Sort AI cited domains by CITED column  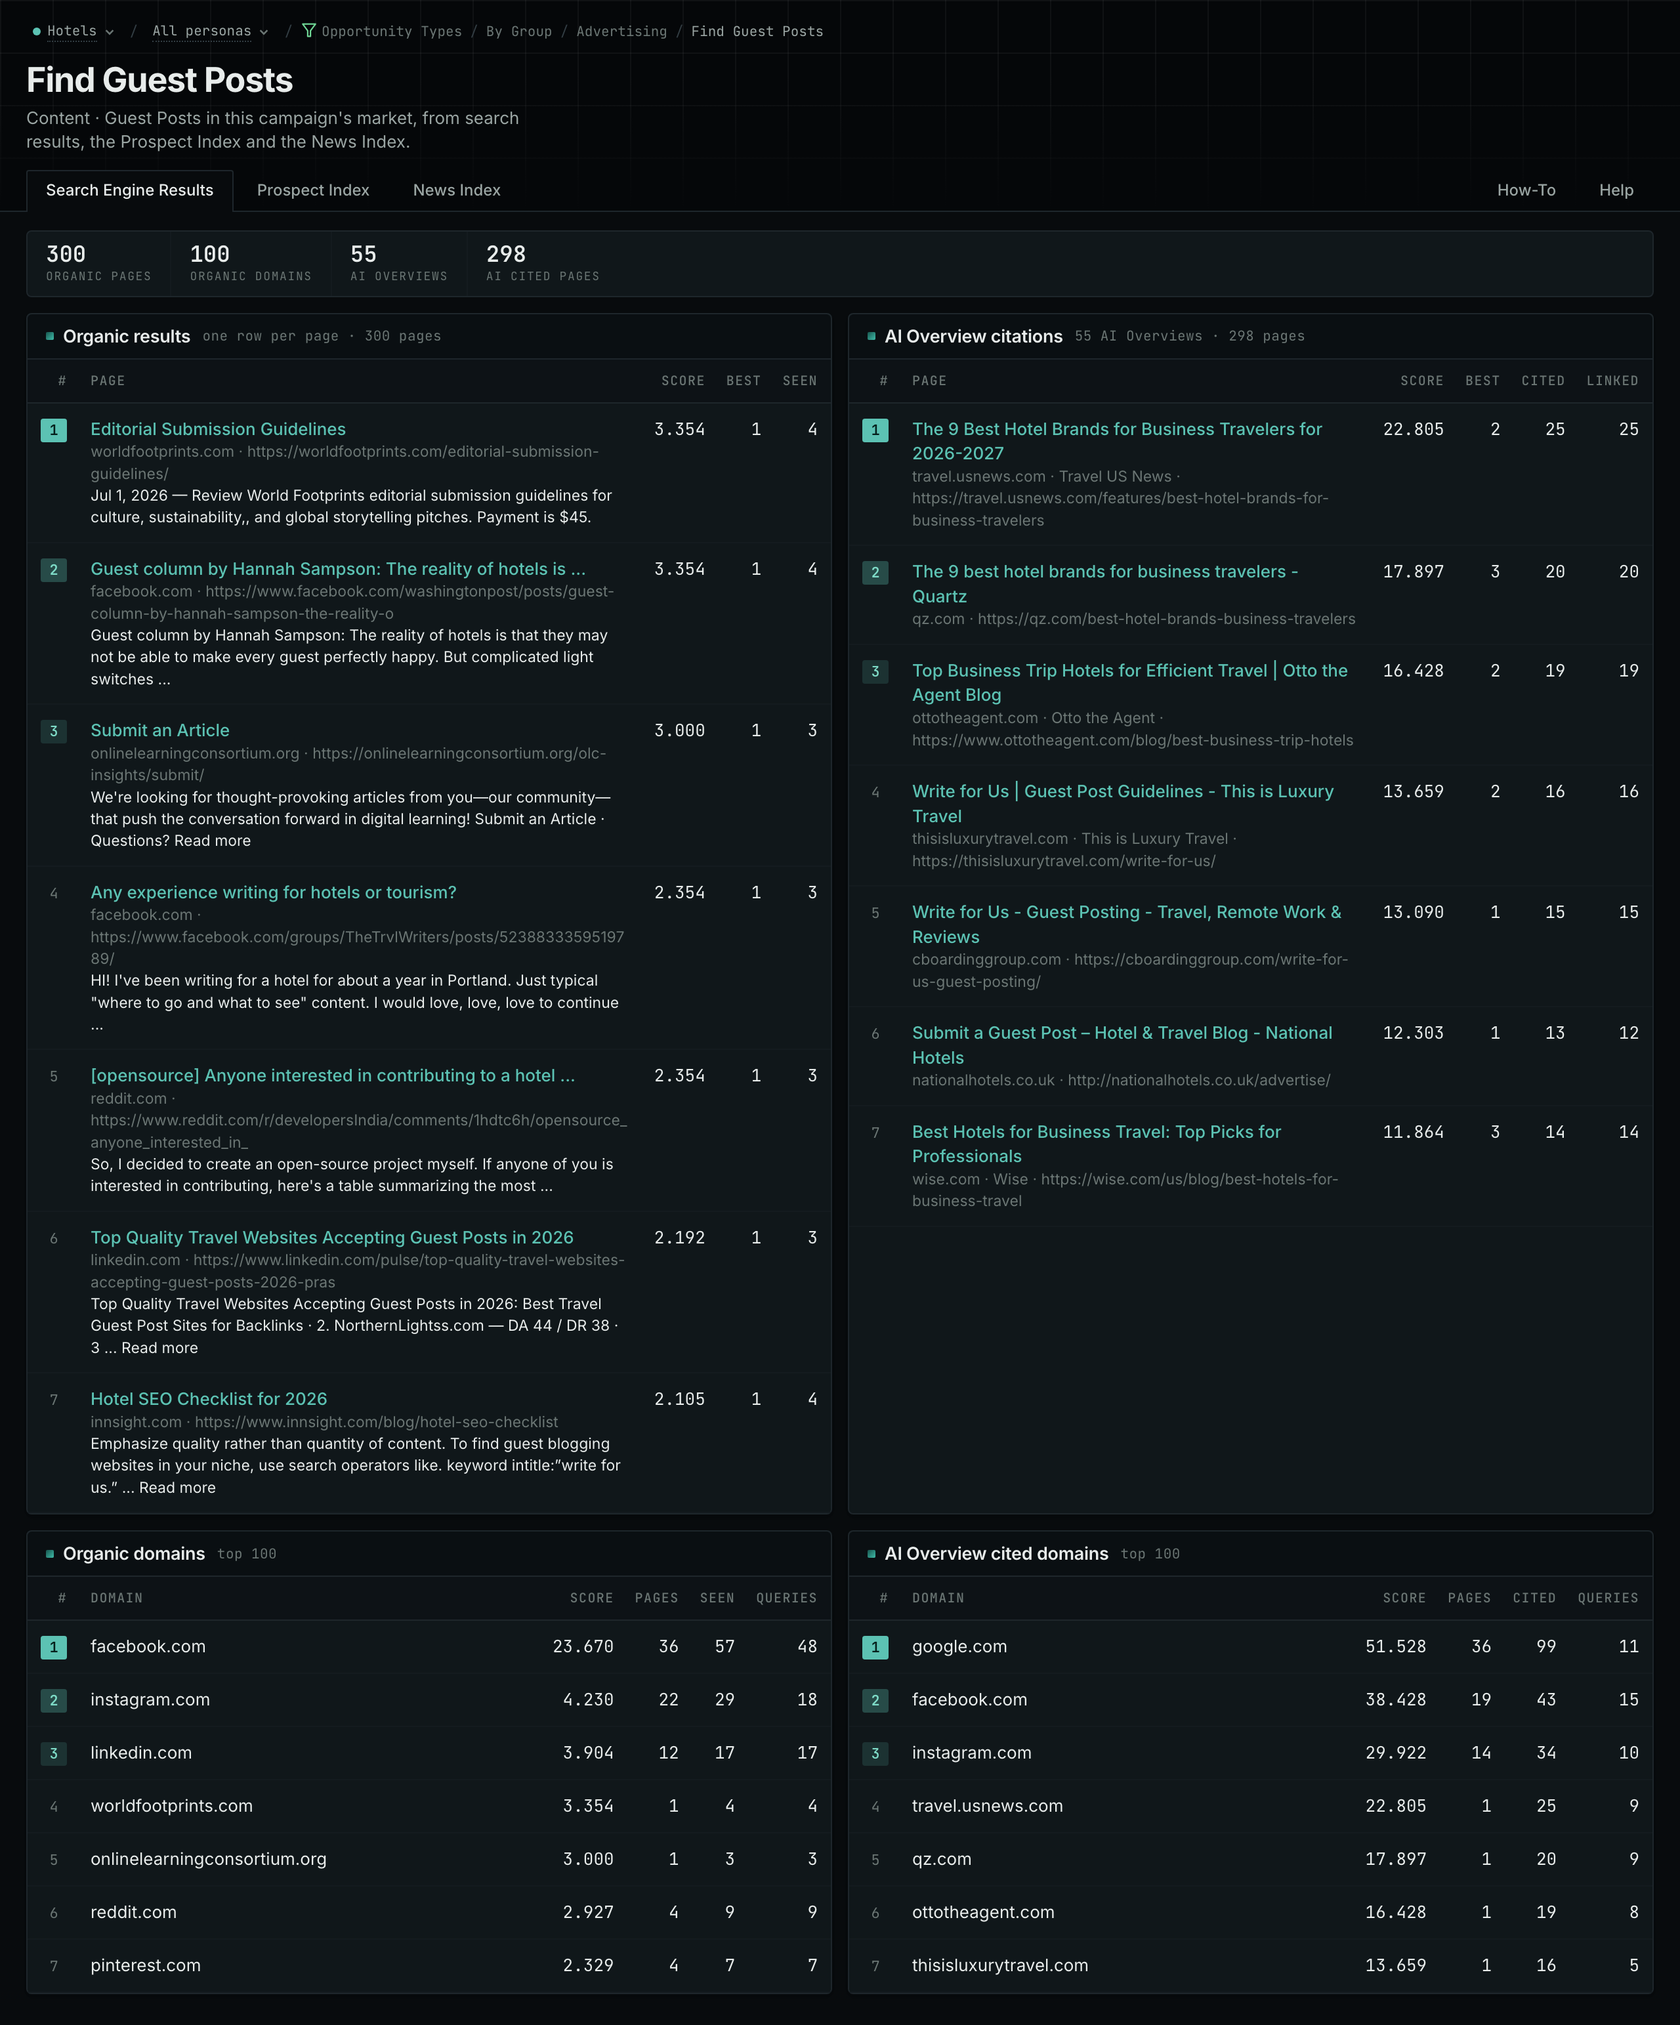(1534, 1598)
